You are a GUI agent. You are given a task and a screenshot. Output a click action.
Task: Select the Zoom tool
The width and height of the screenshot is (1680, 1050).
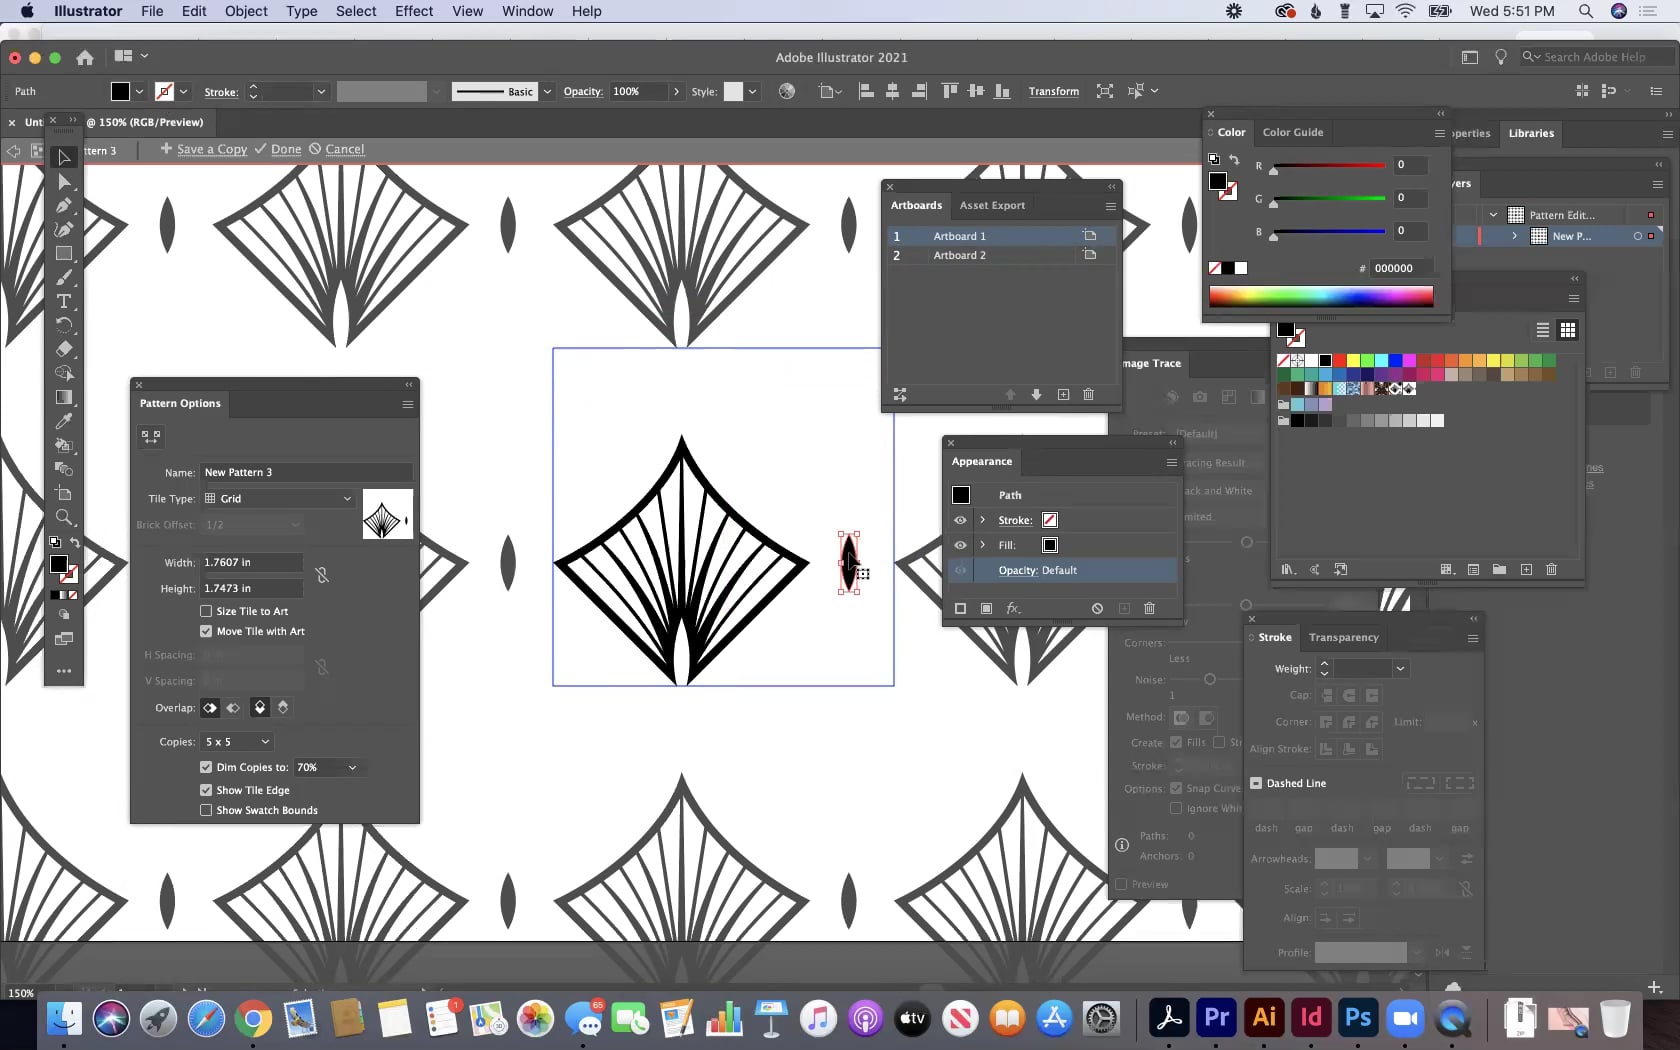click(x=64, y=517)
